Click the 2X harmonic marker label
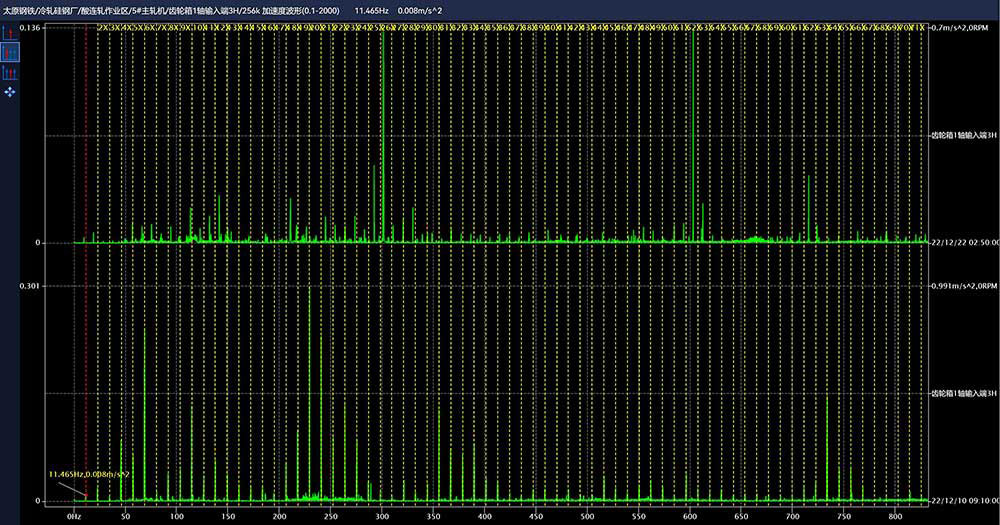The height and width of the screenshot is (525, 1000). pyautogui.click(x=103, y=28)
